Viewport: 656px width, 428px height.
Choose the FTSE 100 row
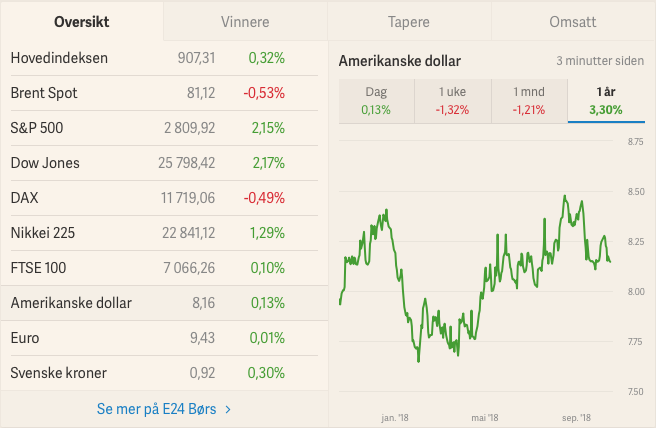tap(164, 268)
